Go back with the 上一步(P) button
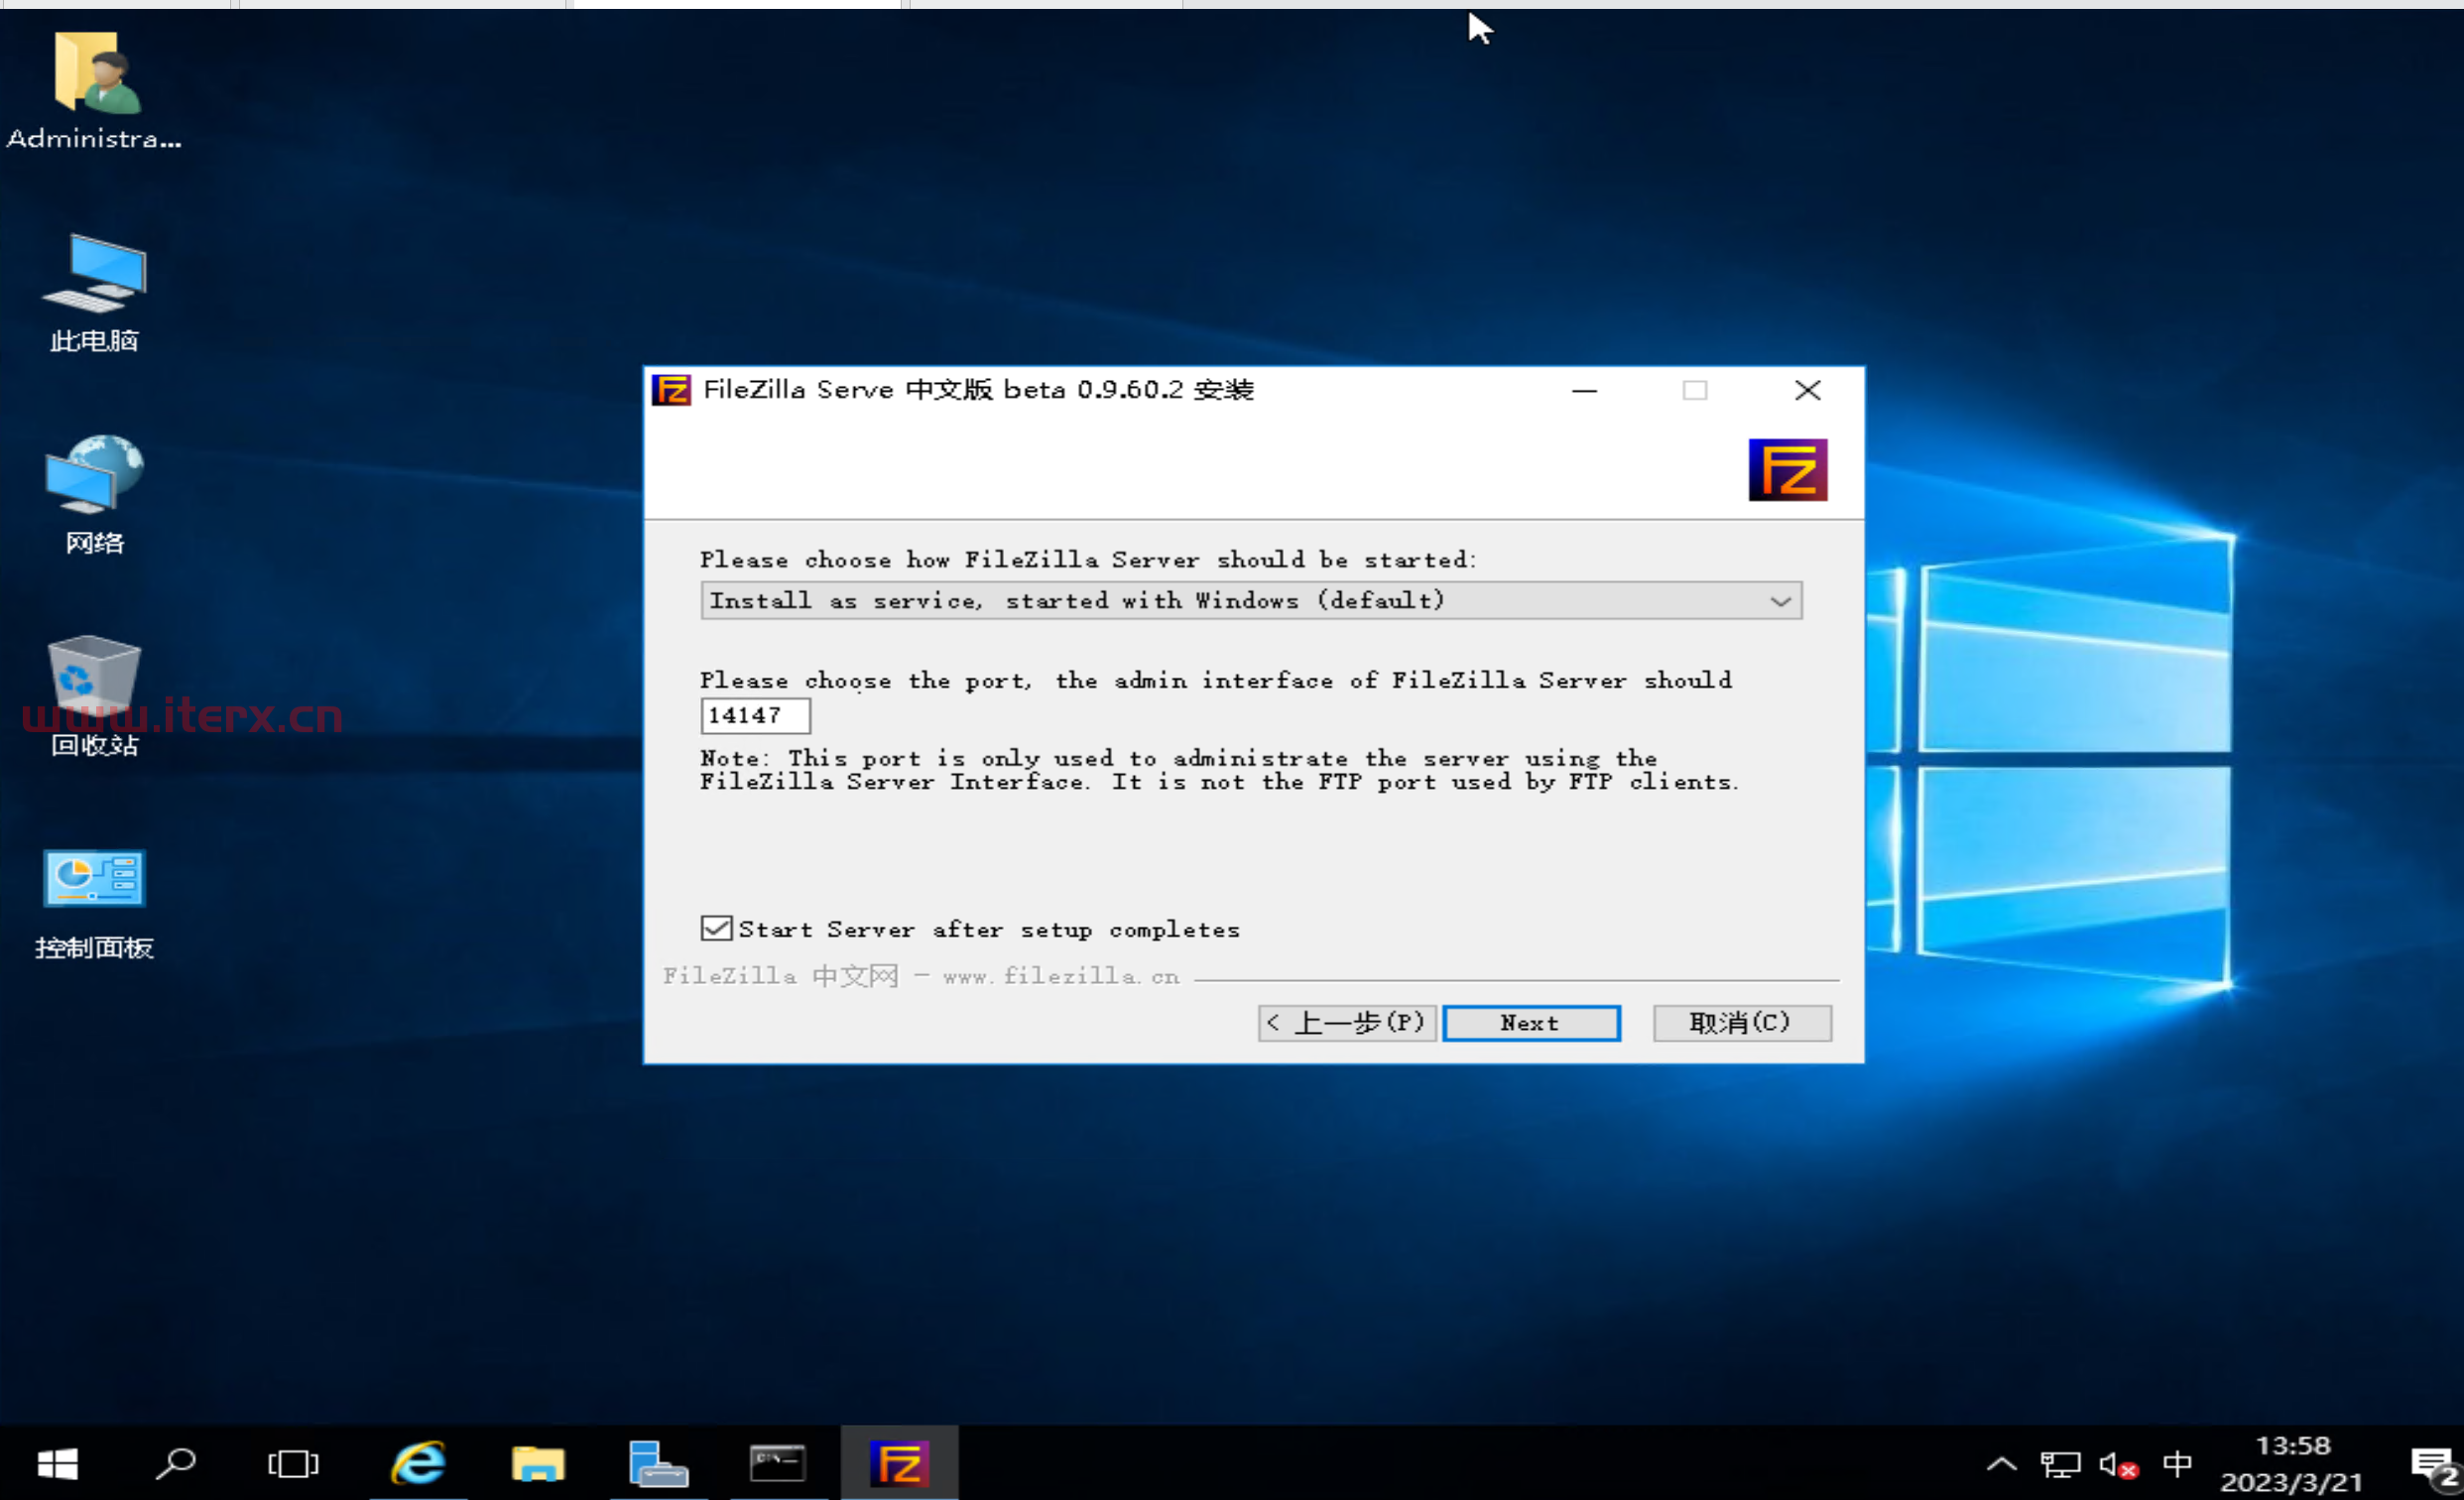Viewport: 2464px width, 1500px height. pos(1347,1023)
